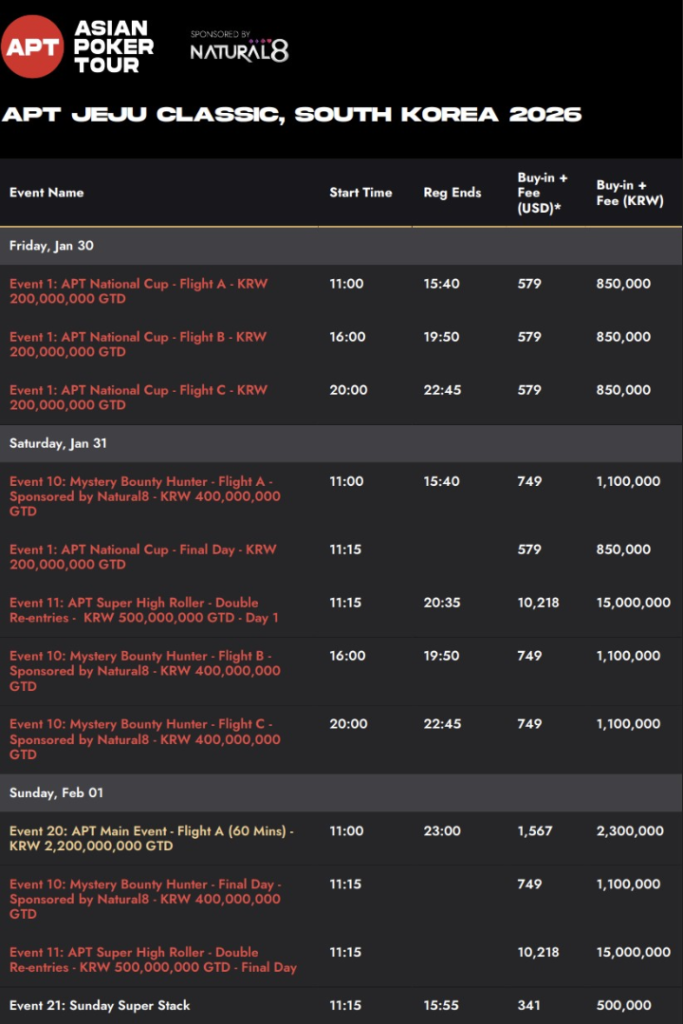Open APT Main Event Flight A link
This screenshot has height=1024, width=683.
(x=150, y=838)
